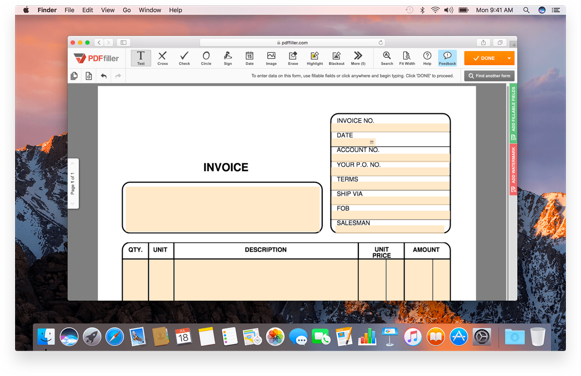This screenshot has width=581, height=376.
Task: Launch iTunes from the Dock
Action: coord(413,337)
